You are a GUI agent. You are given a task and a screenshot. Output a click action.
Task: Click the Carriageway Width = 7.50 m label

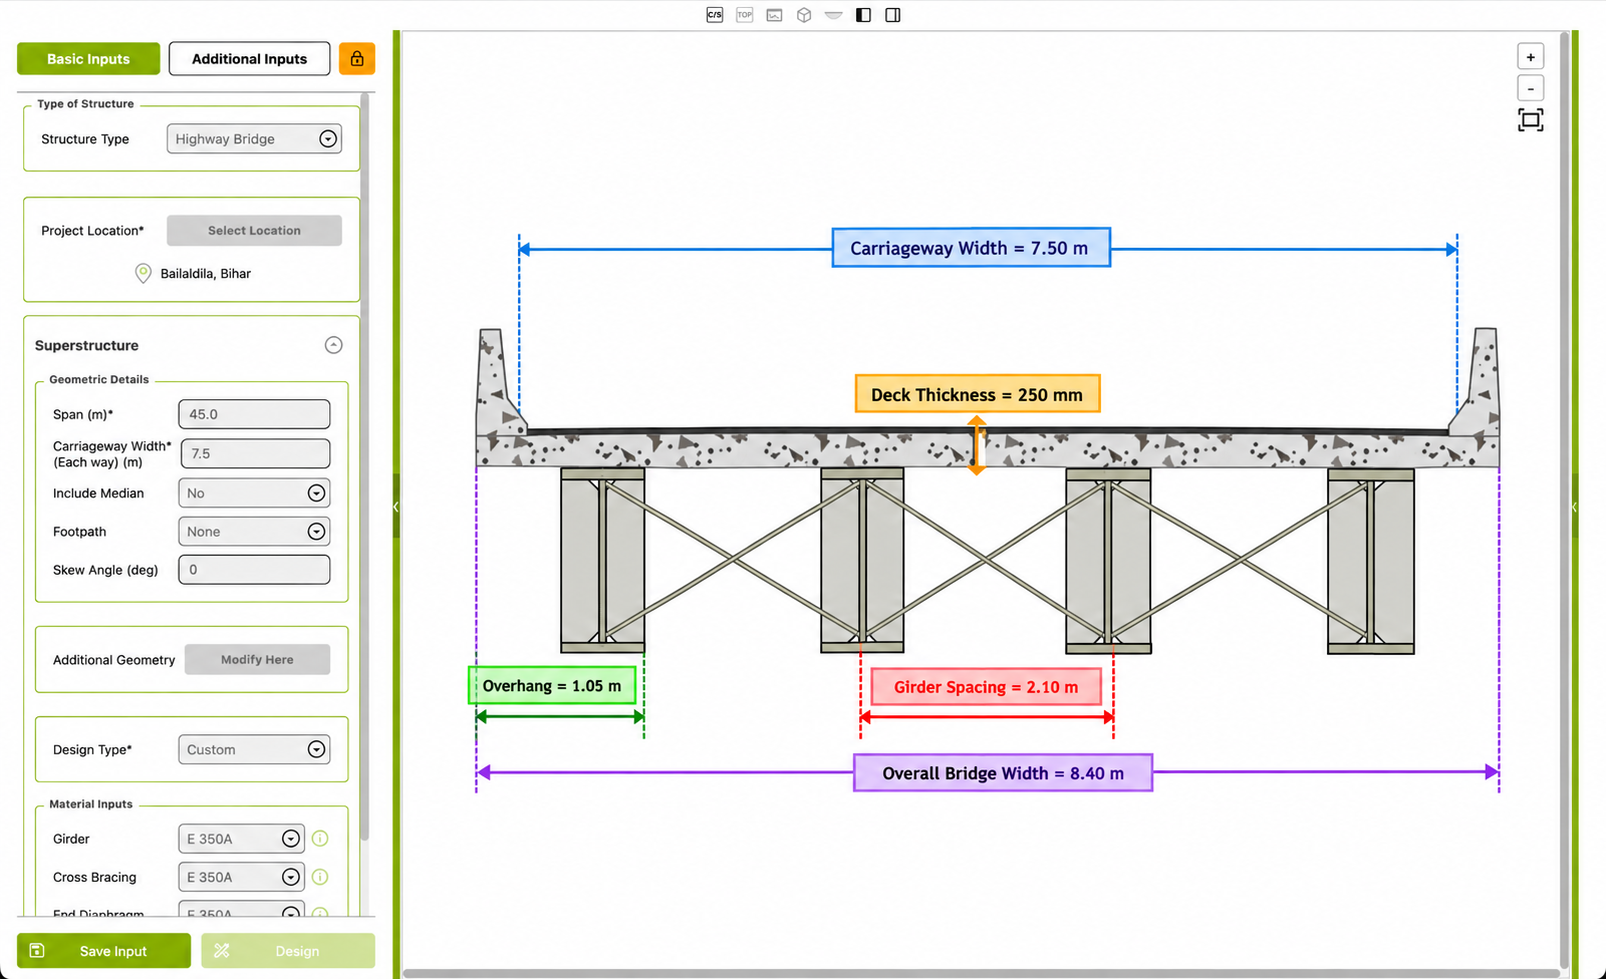tap(971, 248)
